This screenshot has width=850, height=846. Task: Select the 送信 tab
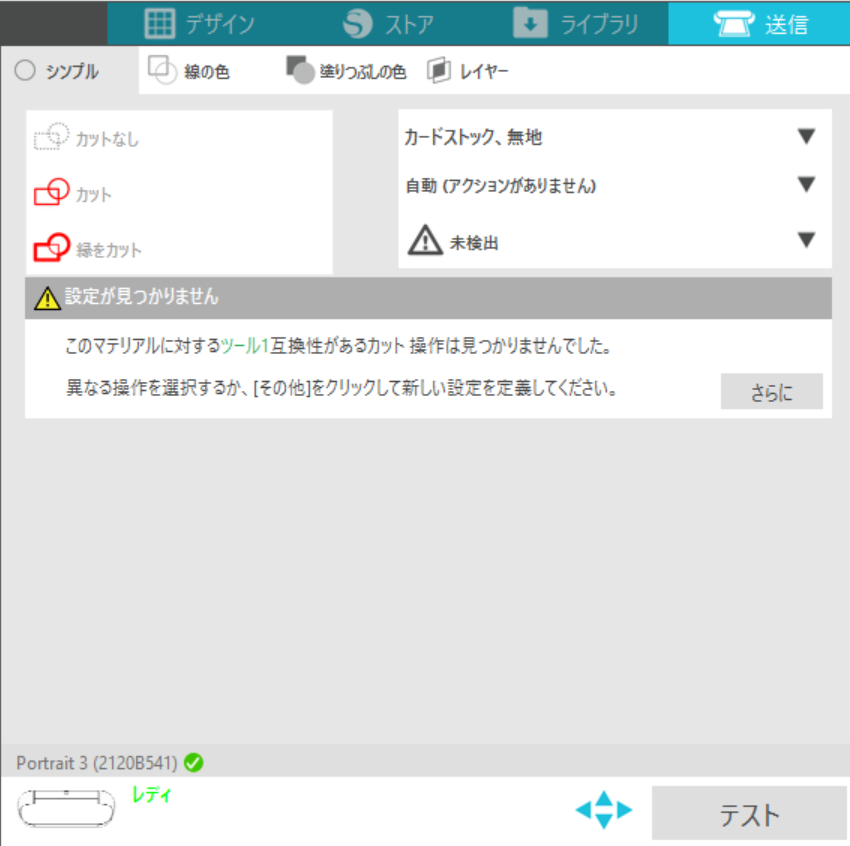pyautogui.click(x=759, y=23)
